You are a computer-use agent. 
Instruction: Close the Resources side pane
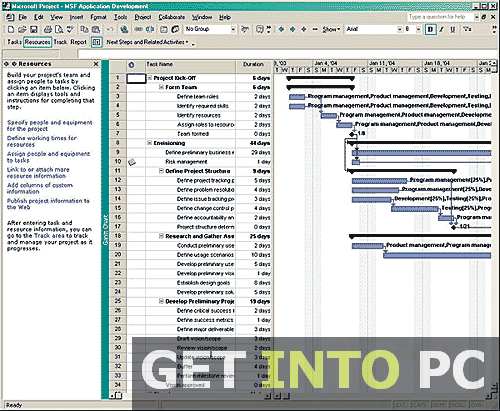(96, 64)
